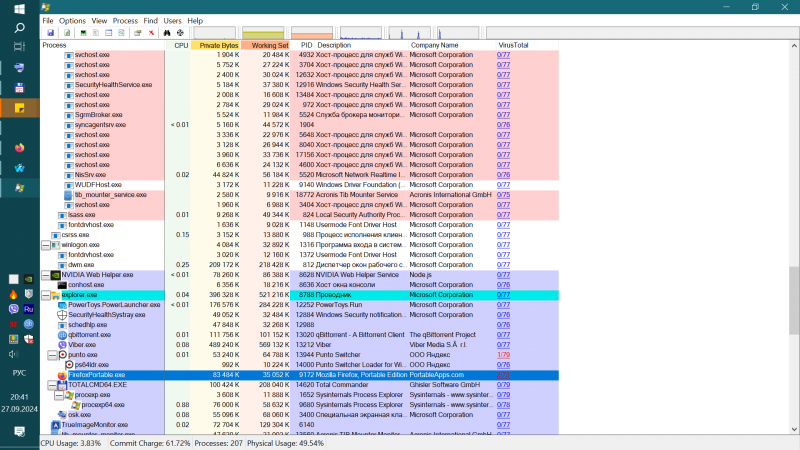
Task: Collapse the NVIDIA Web Helper.exe node
Action: click(46, 275)
